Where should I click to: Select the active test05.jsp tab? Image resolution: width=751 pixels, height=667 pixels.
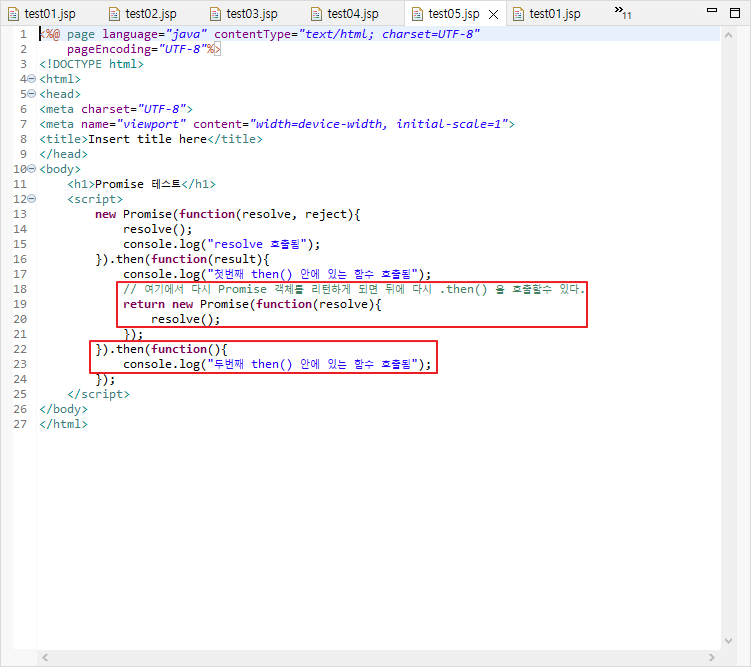454,14
